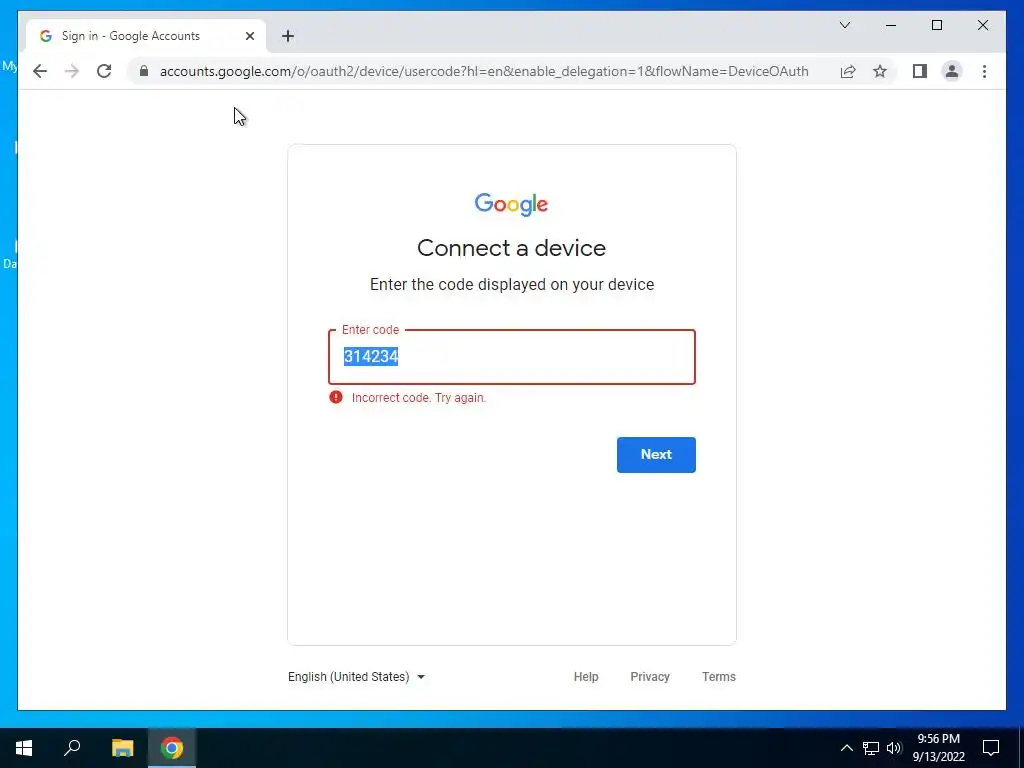Close the Chrome window
The width and height of the screenshot is (1024, 768).
[x=982, y=25]
